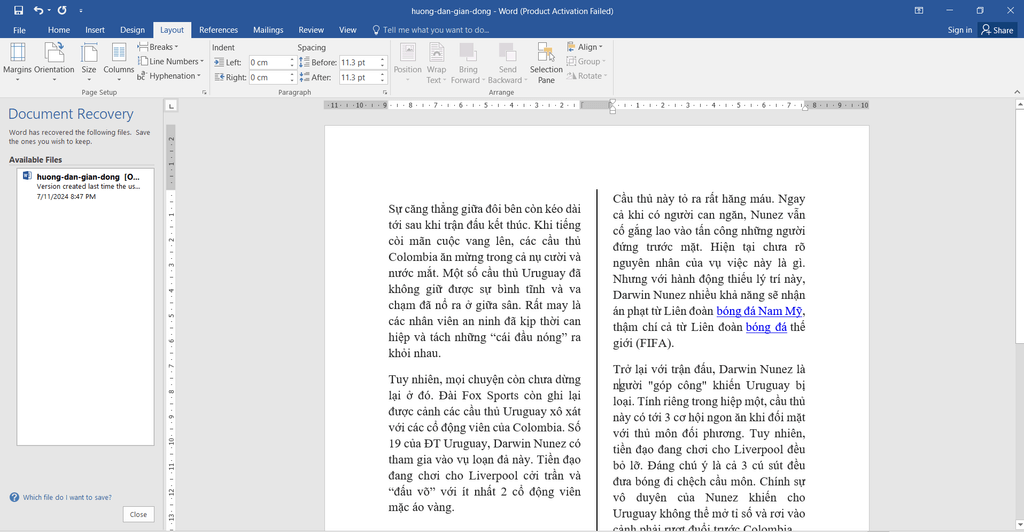Open the Columns menu
This screenshot has width=1024, height=532.
click(118, 61)
